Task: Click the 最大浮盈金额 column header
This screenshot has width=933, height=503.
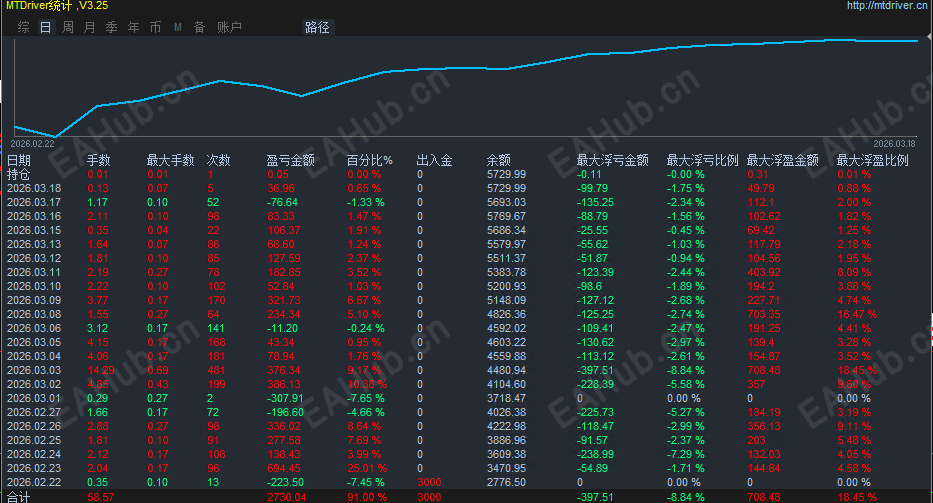Action: (x=782, y=160)
